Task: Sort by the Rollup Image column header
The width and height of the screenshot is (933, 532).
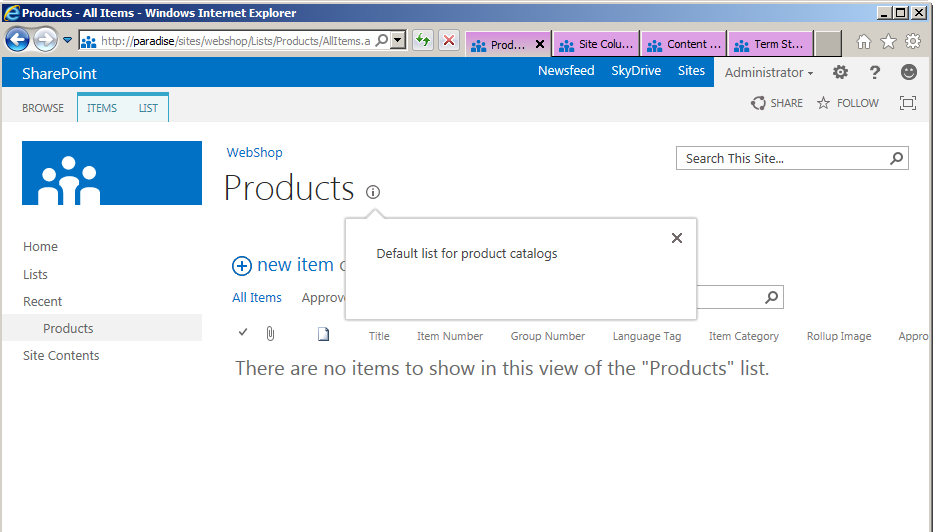Action: pyautogui.click(x=839, y=336)
